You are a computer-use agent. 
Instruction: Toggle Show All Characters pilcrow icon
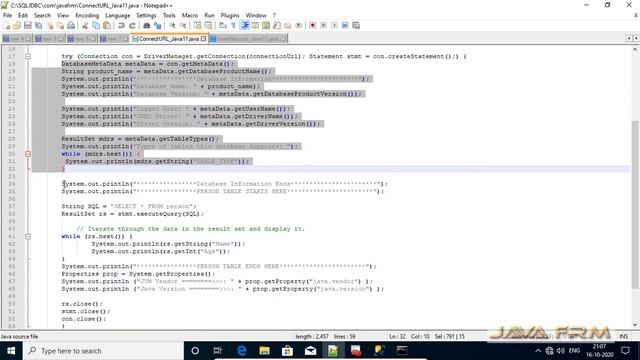click(233, 25)
